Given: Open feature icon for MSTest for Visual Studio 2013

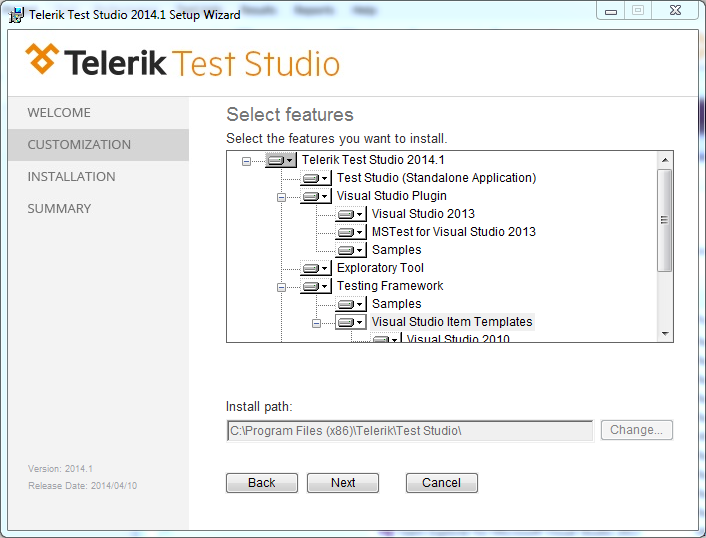Looking at the screenshot, I should [351, 232].
